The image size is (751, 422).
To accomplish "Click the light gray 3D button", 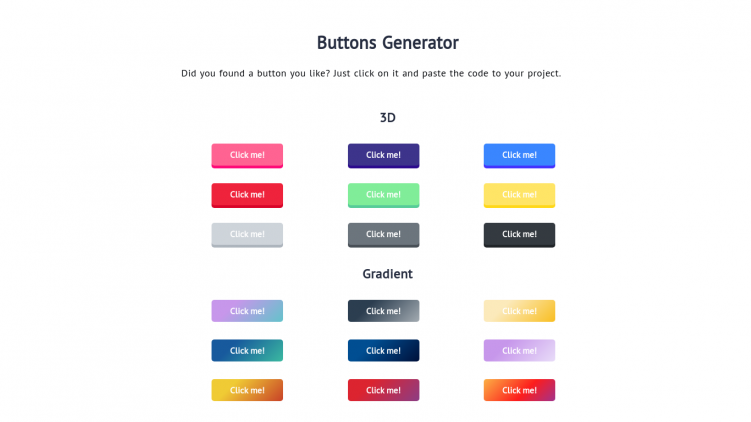I will [247, 234].
